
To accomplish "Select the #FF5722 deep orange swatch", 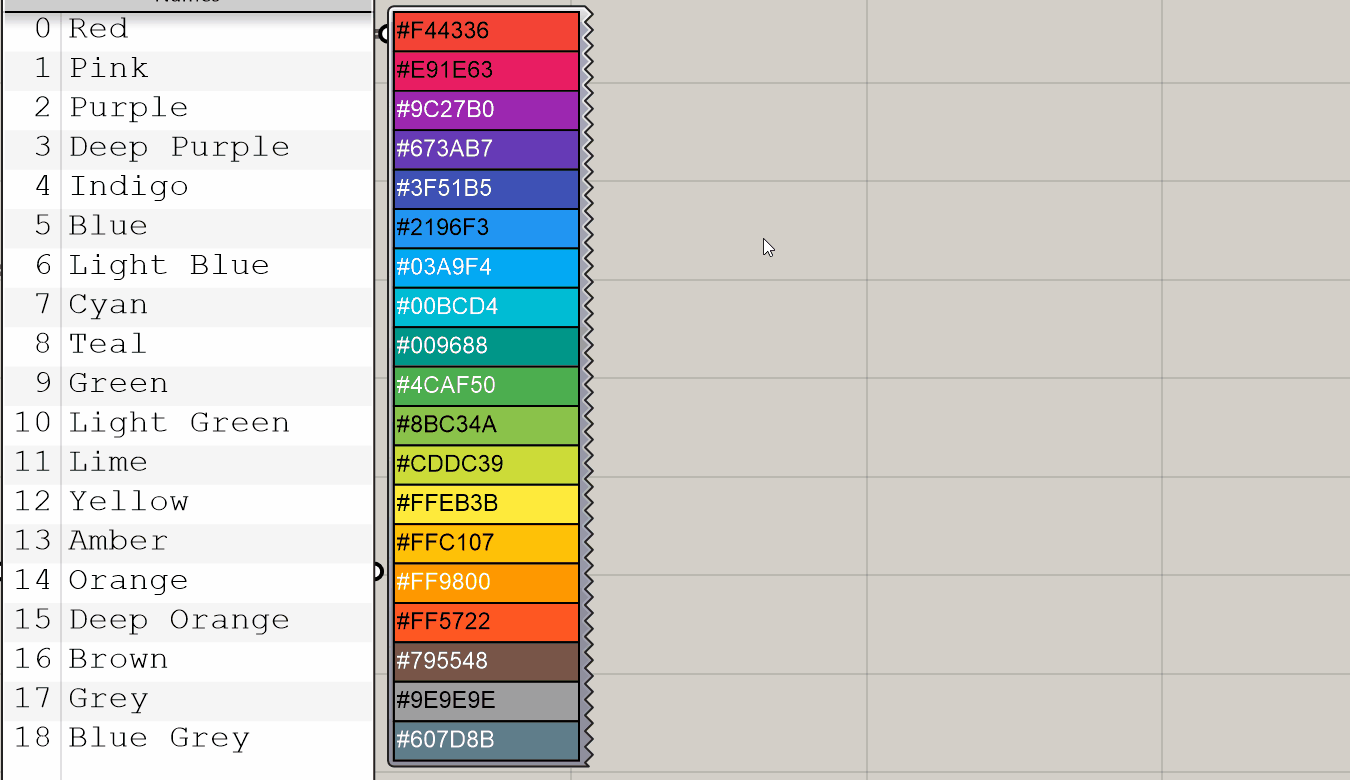I will tap(486, 622).
